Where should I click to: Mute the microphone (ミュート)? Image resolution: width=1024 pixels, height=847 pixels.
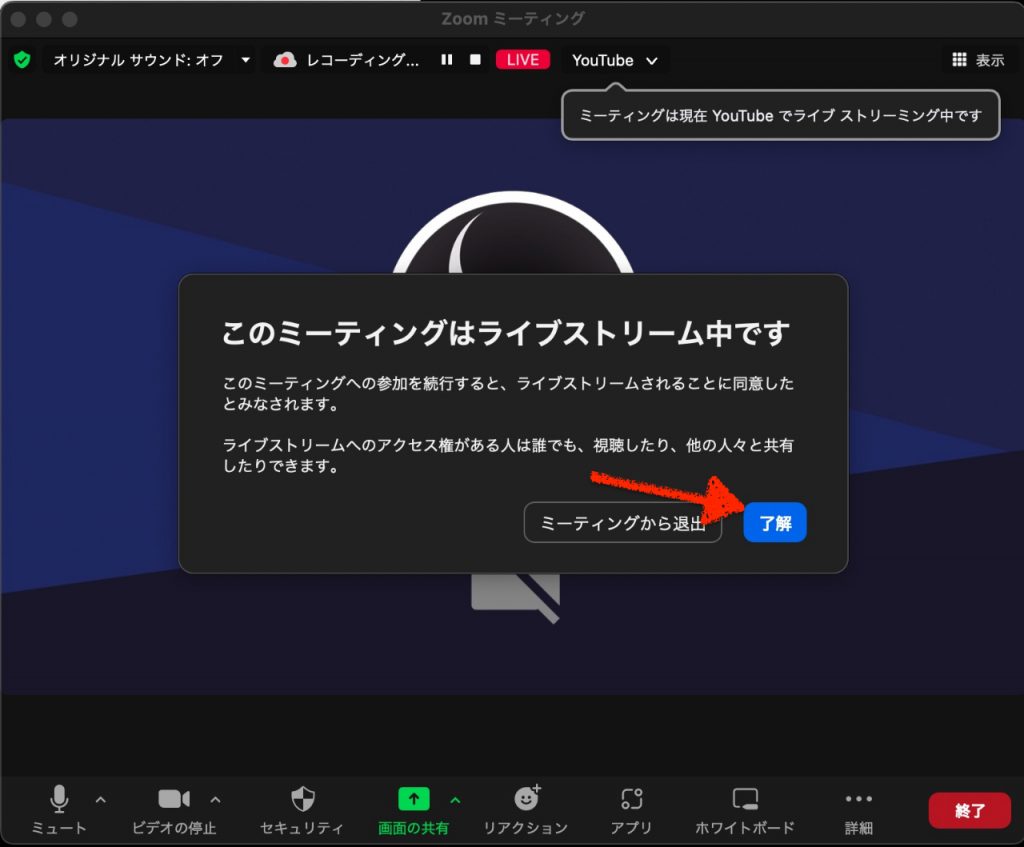coord(59,799)
